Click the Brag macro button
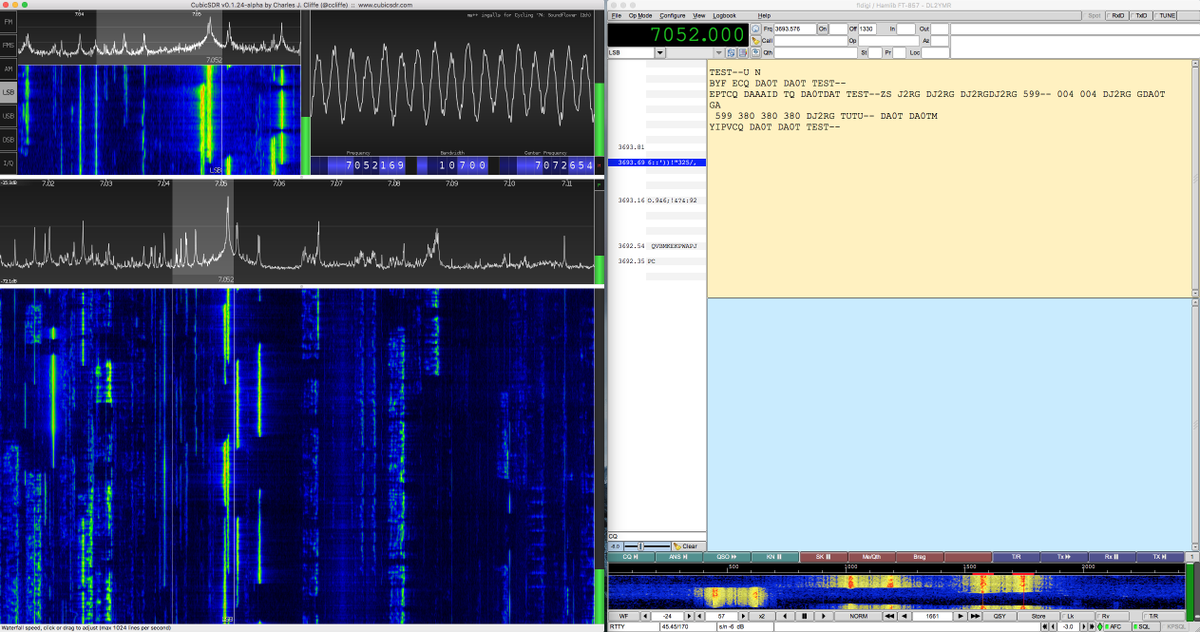Image resolution: width=1200 pixels, height=632 pixels. click(919, 557)
